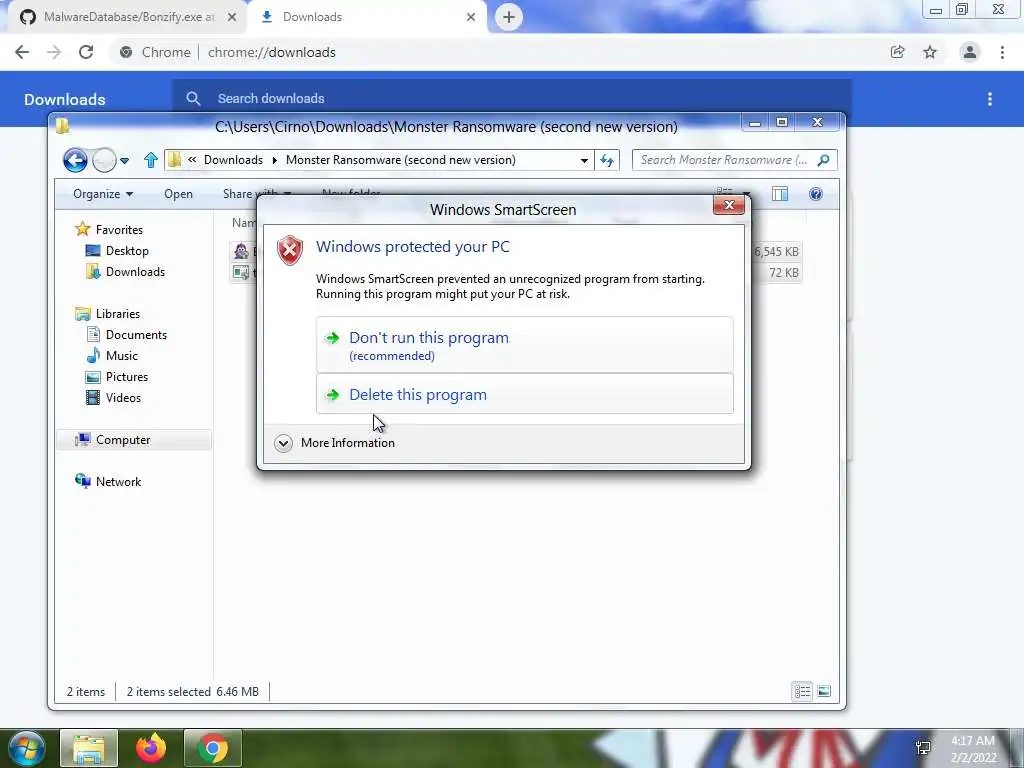Viewport: 1024px width, 768px height.
Task: Choose Delete this program option
Action: click(524, 394)
